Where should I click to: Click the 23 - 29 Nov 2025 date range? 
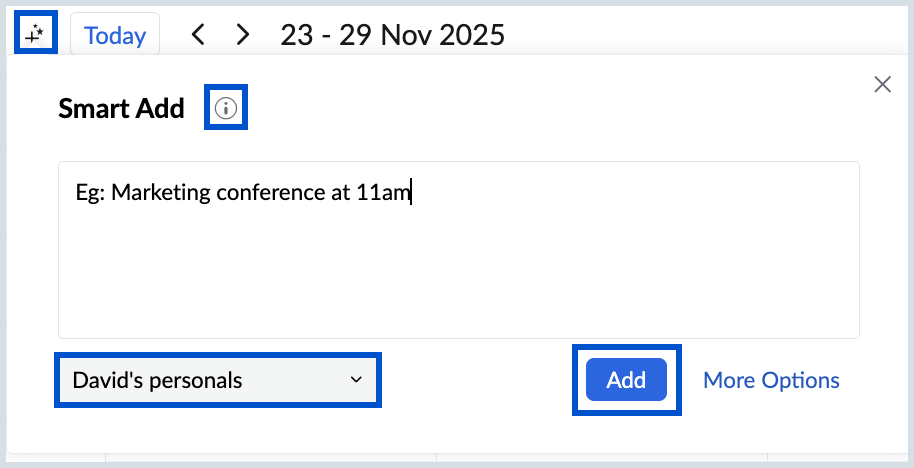392,36
